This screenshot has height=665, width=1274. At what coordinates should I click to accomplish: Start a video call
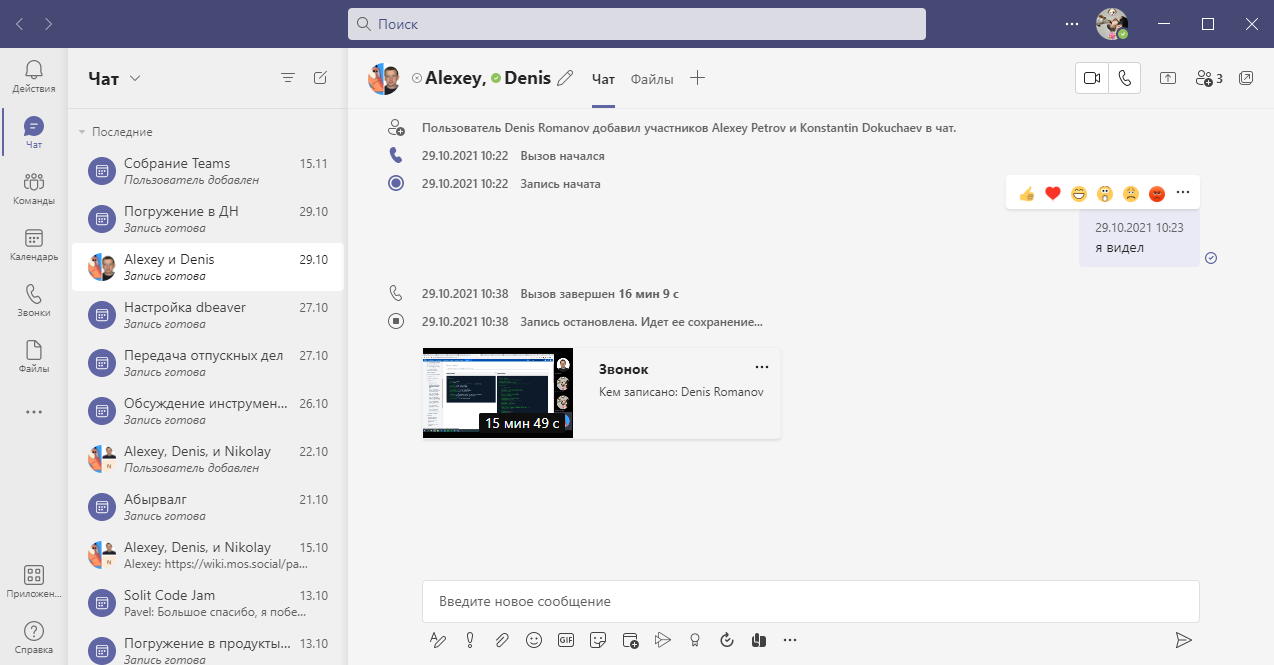click(1092, 78)
